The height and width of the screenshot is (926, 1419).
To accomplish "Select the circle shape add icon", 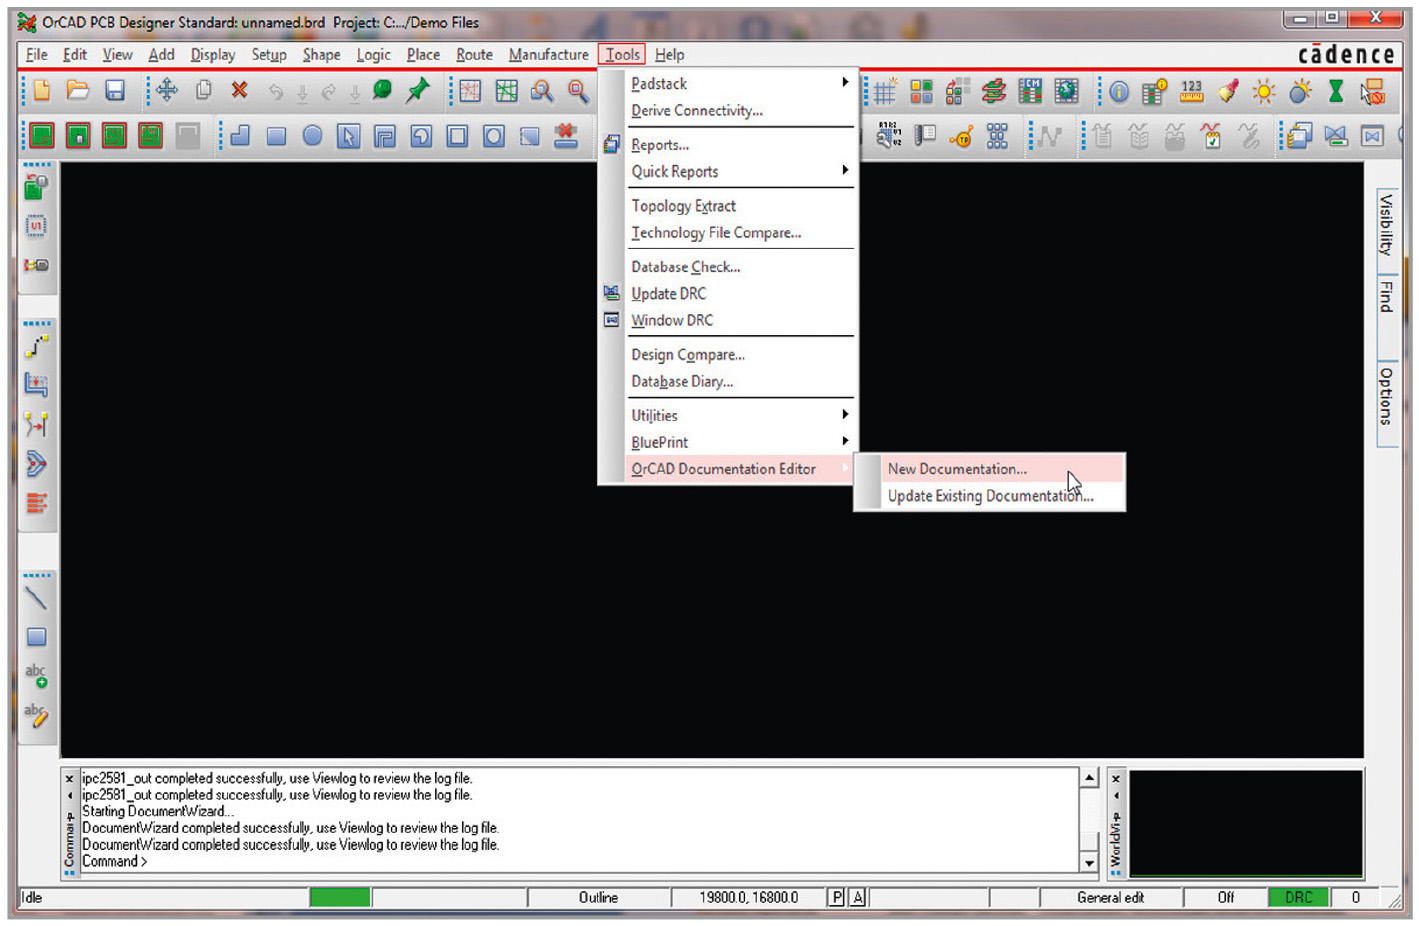I will point(313,136).
